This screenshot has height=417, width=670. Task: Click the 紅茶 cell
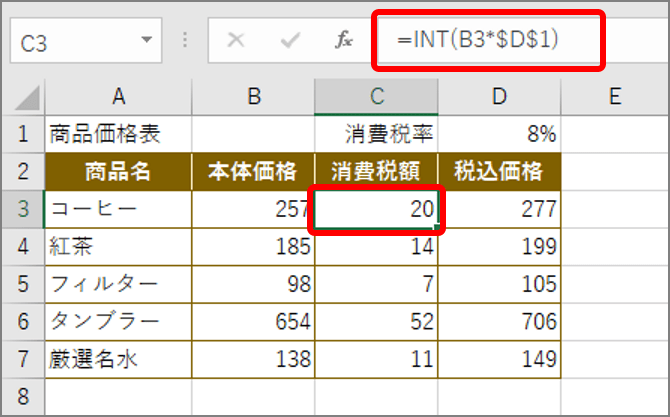[118, 247]
